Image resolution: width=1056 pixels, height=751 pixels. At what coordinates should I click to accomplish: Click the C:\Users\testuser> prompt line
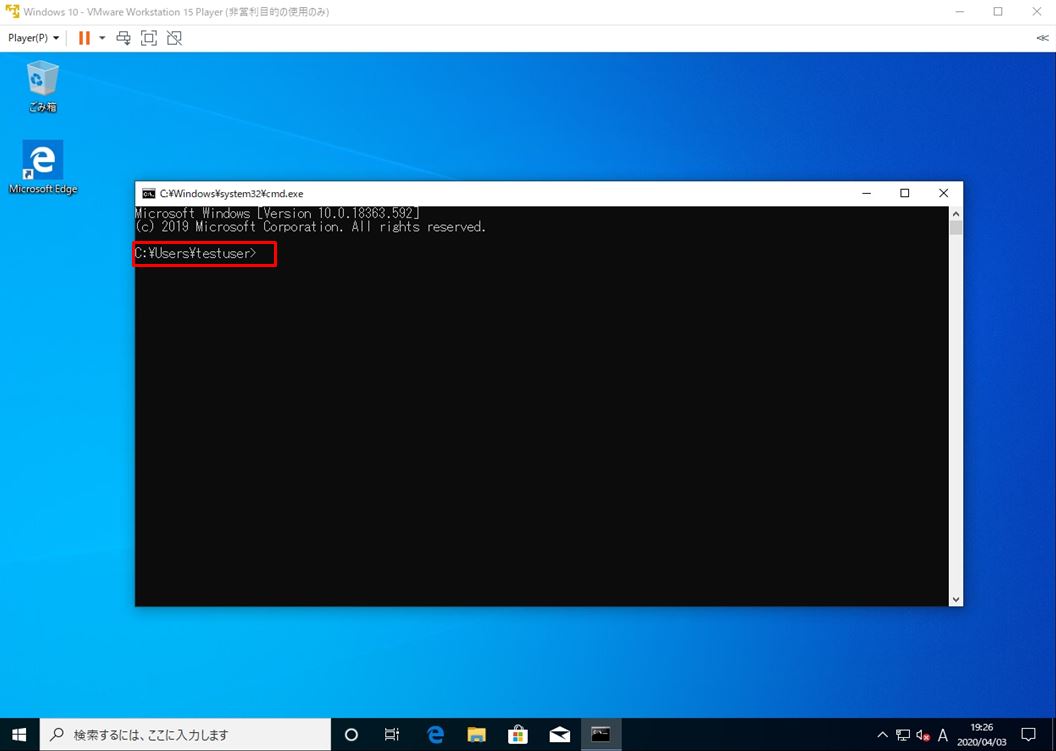(x=196, y=253)
